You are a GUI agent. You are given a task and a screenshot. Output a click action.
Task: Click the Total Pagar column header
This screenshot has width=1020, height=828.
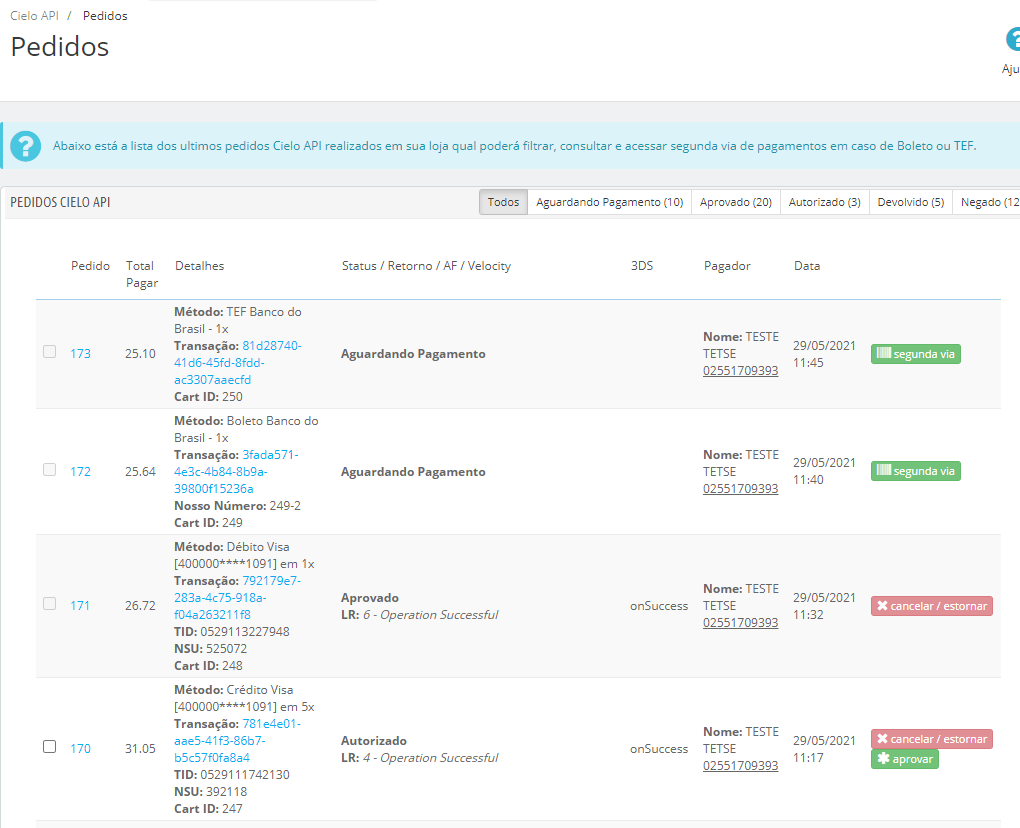coord(142,274)
